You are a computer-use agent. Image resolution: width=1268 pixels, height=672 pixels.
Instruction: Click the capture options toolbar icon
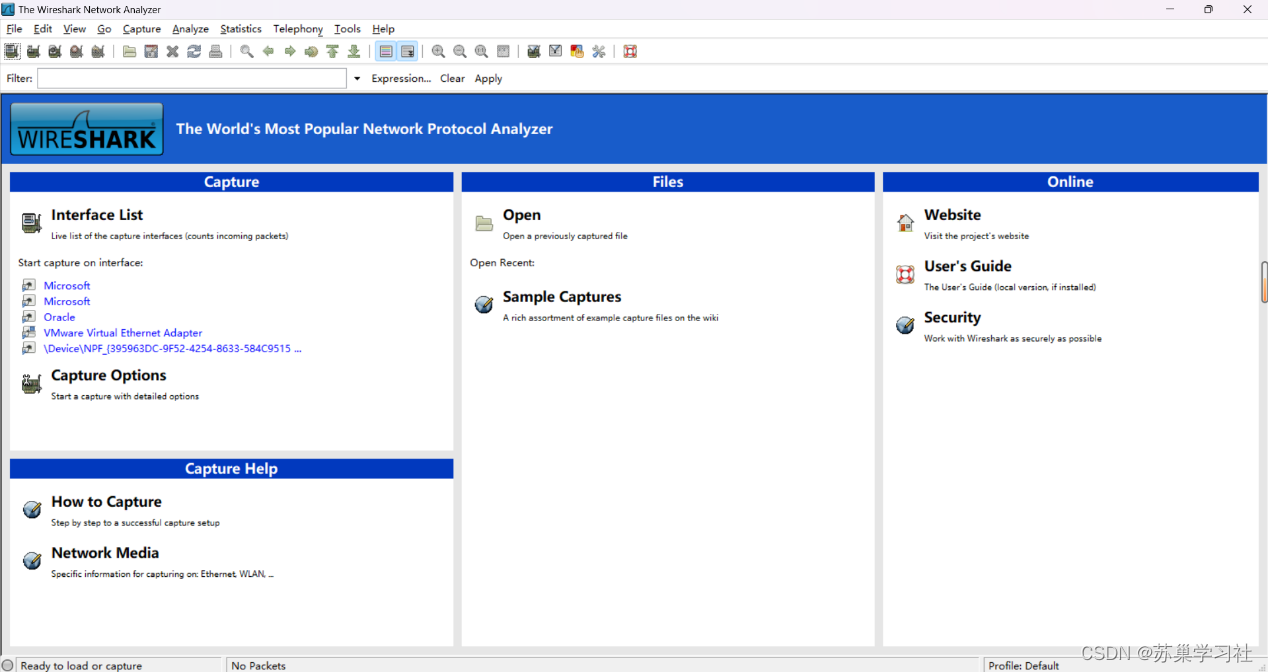coord(33,51)
